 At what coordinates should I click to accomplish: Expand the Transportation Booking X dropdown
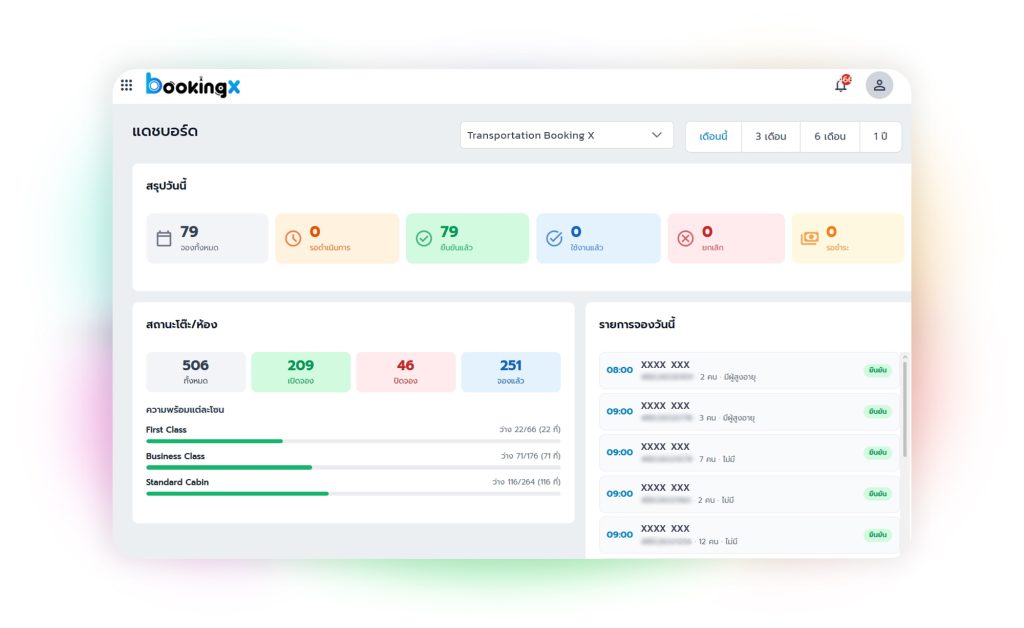click(x=566, y=136)
